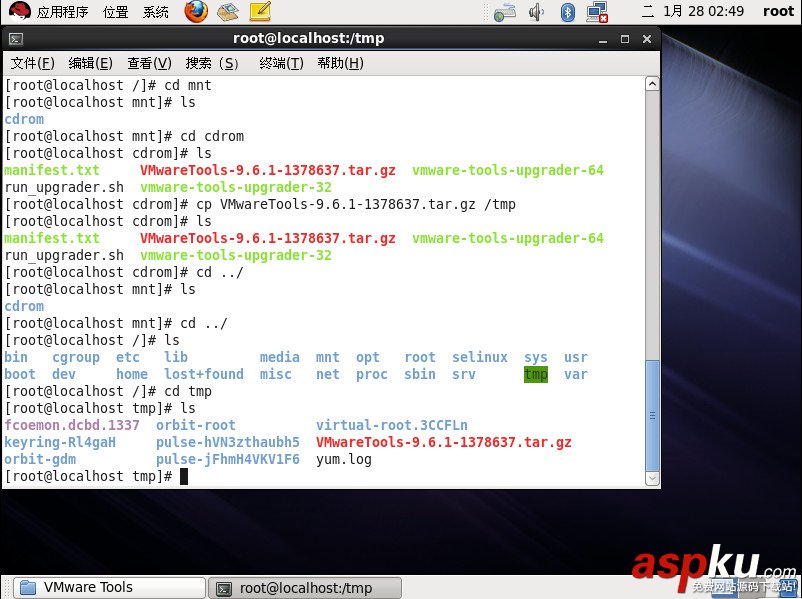Click selinux in the root listing
Image resolution: width=802 pixels, height=599 pixels.
click(x=480, y=357)
